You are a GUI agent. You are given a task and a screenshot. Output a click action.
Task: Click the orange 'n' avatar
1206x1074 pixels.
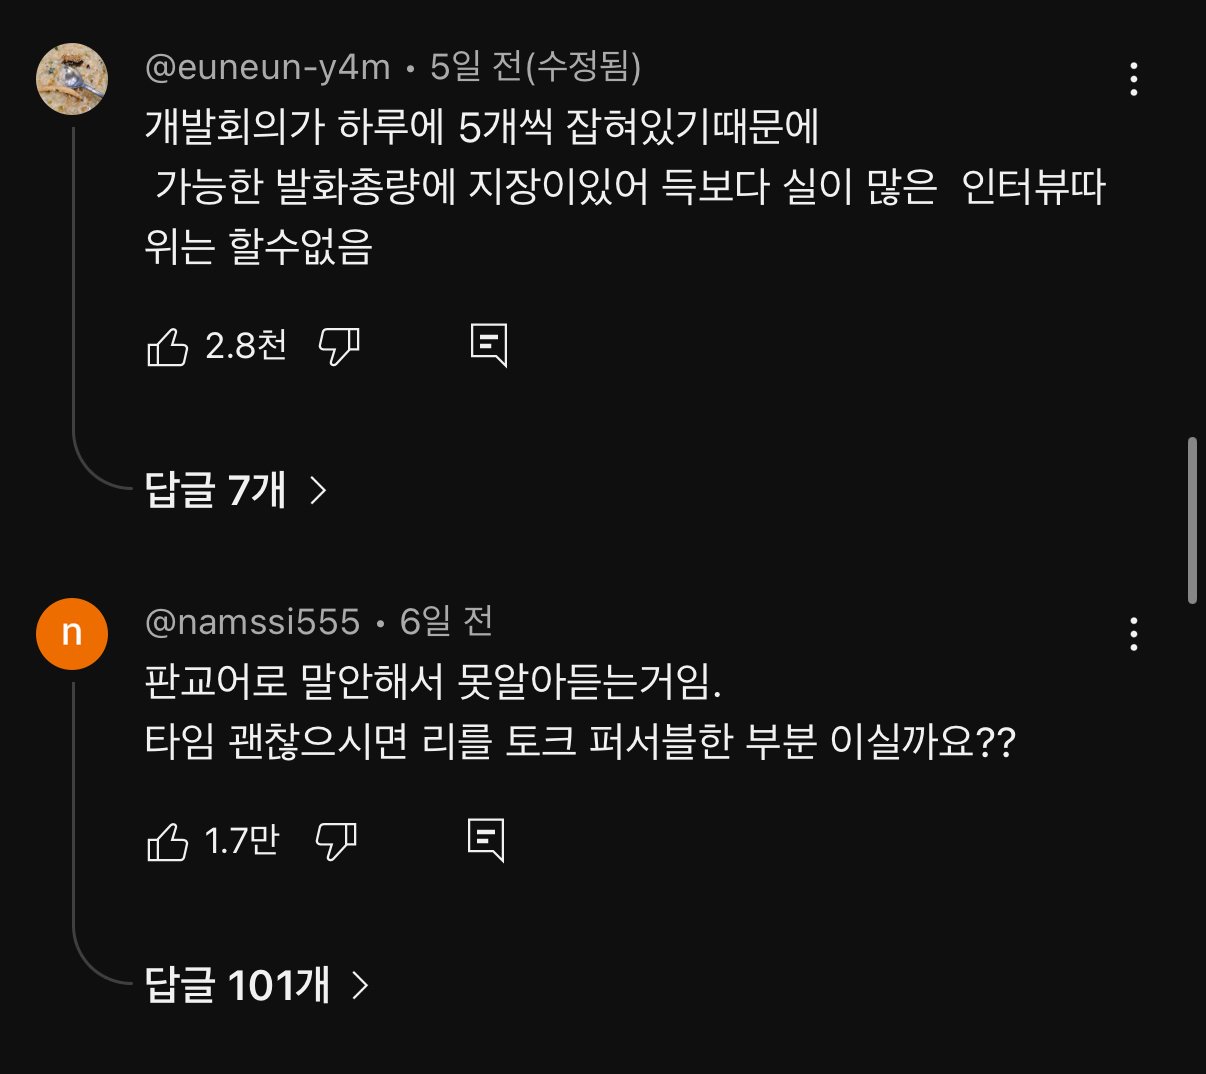click(x=72, y=634)
